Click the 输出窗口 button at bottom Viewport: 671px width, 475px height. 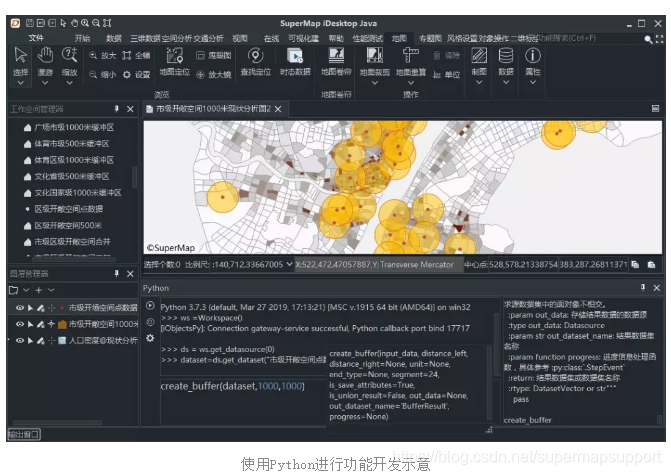tap(24, 434)
